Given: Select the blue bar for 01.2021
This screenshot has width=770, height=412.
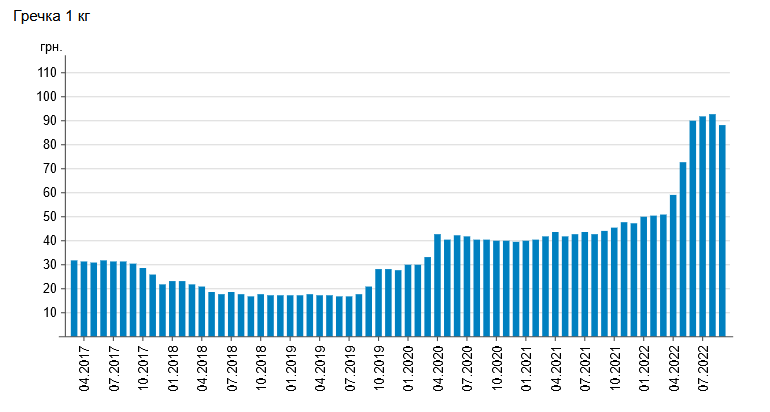Looking at the screenshot, I should (526, 289).
